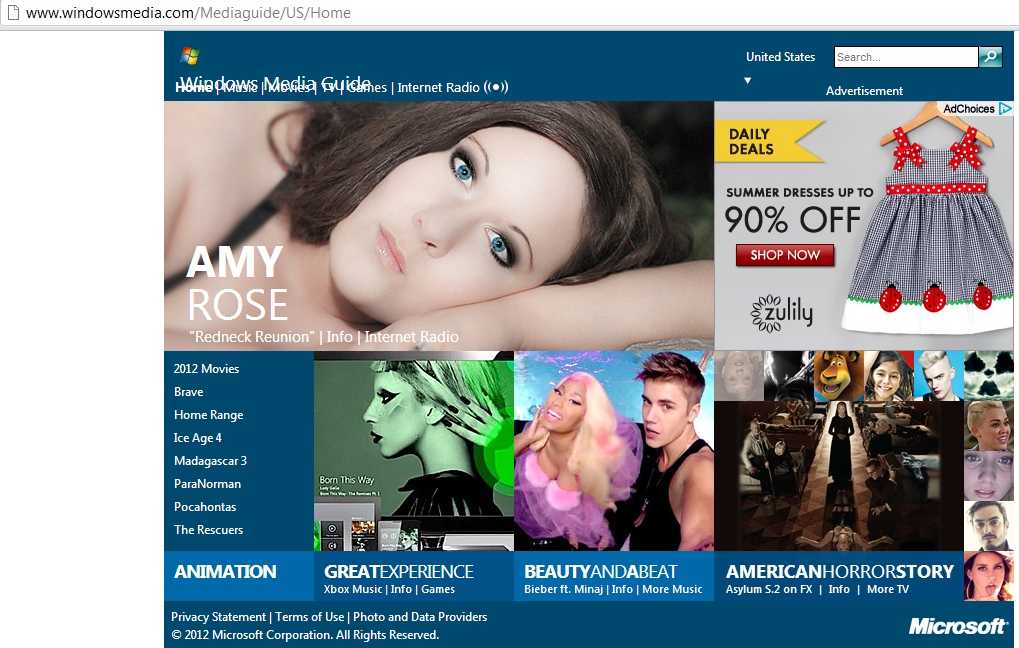Click the zulily summer dresses advertisement
This screenshot has width=1019, height=648.
coord(864,226)
